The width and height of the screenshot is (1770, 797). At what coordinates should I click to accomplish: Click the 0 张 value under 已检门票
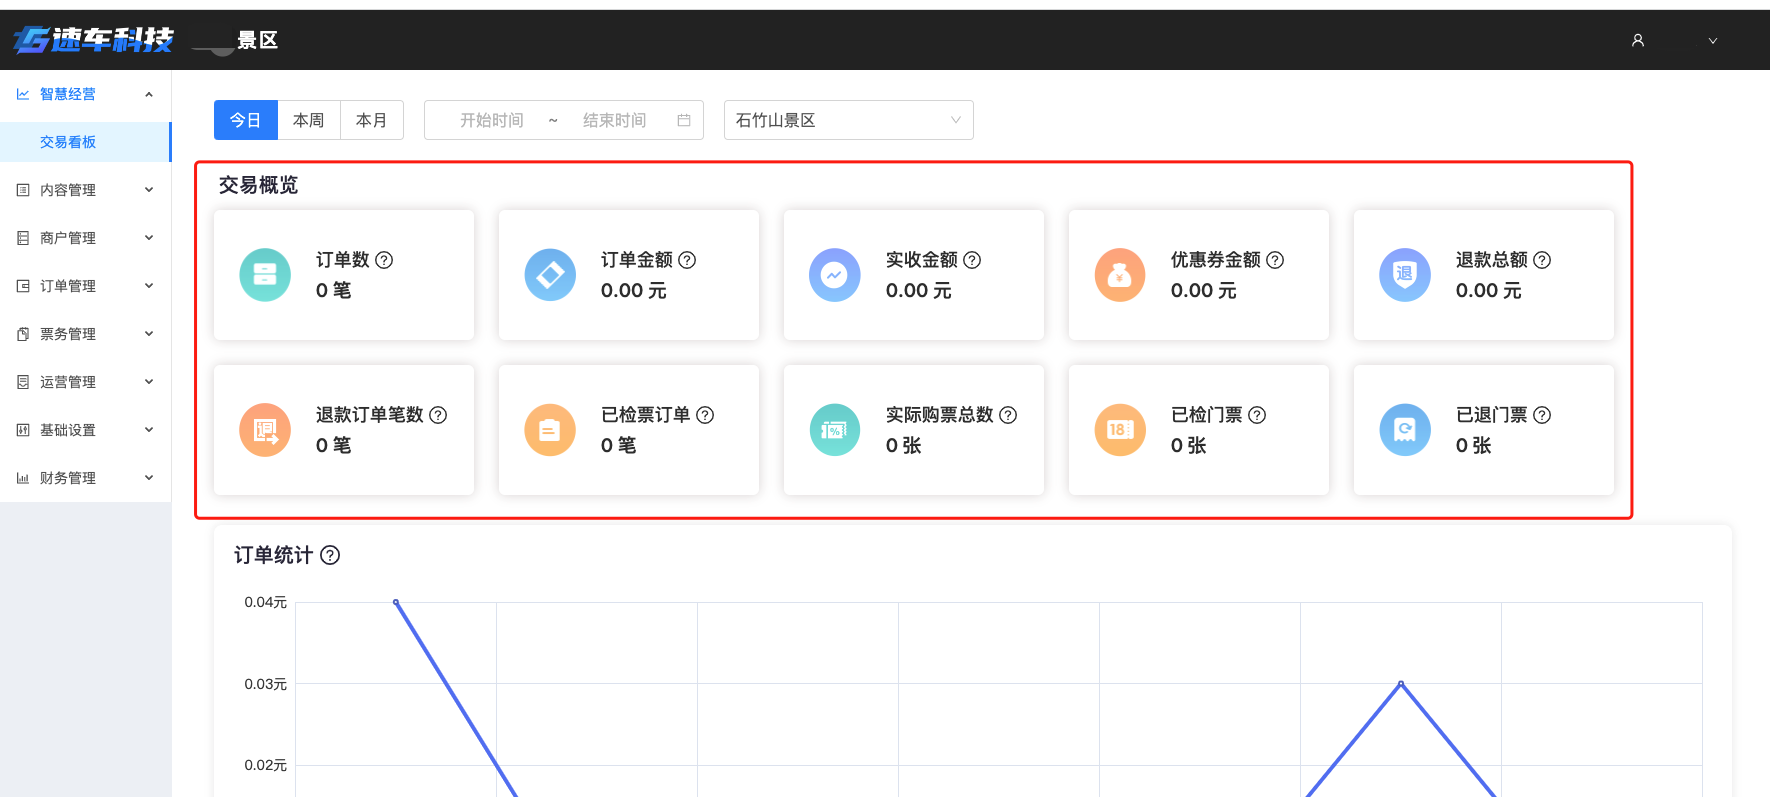point(1188,446)
